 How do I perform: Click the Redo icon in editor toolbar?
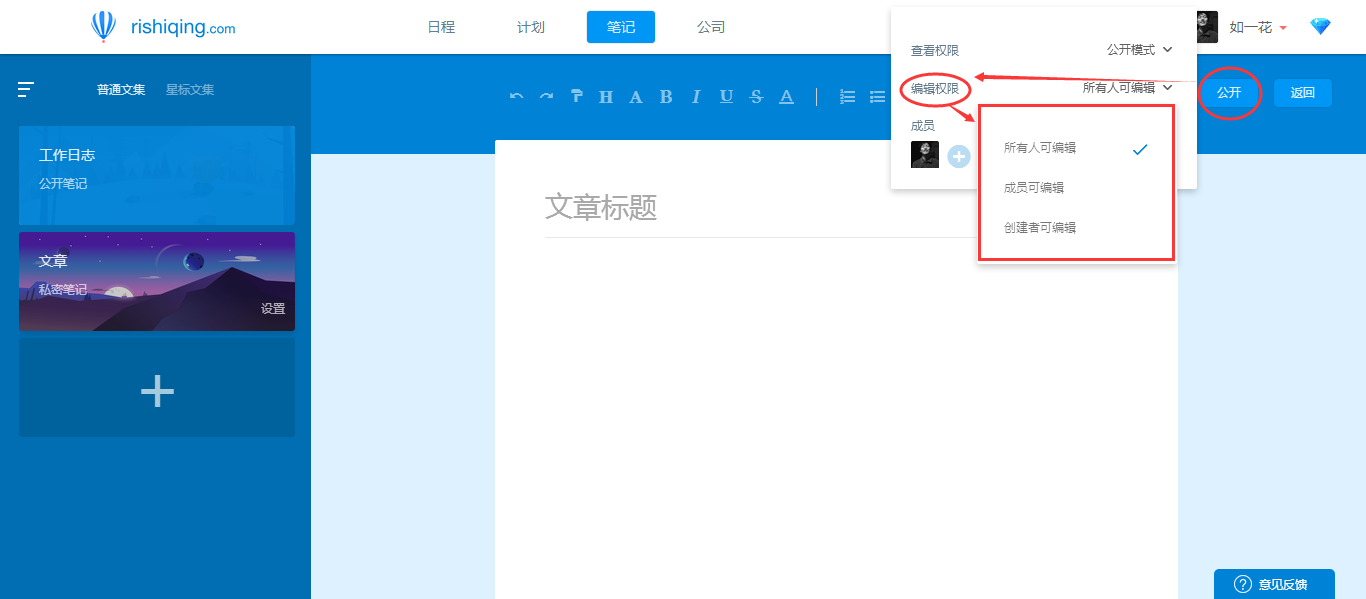(546, 96)
